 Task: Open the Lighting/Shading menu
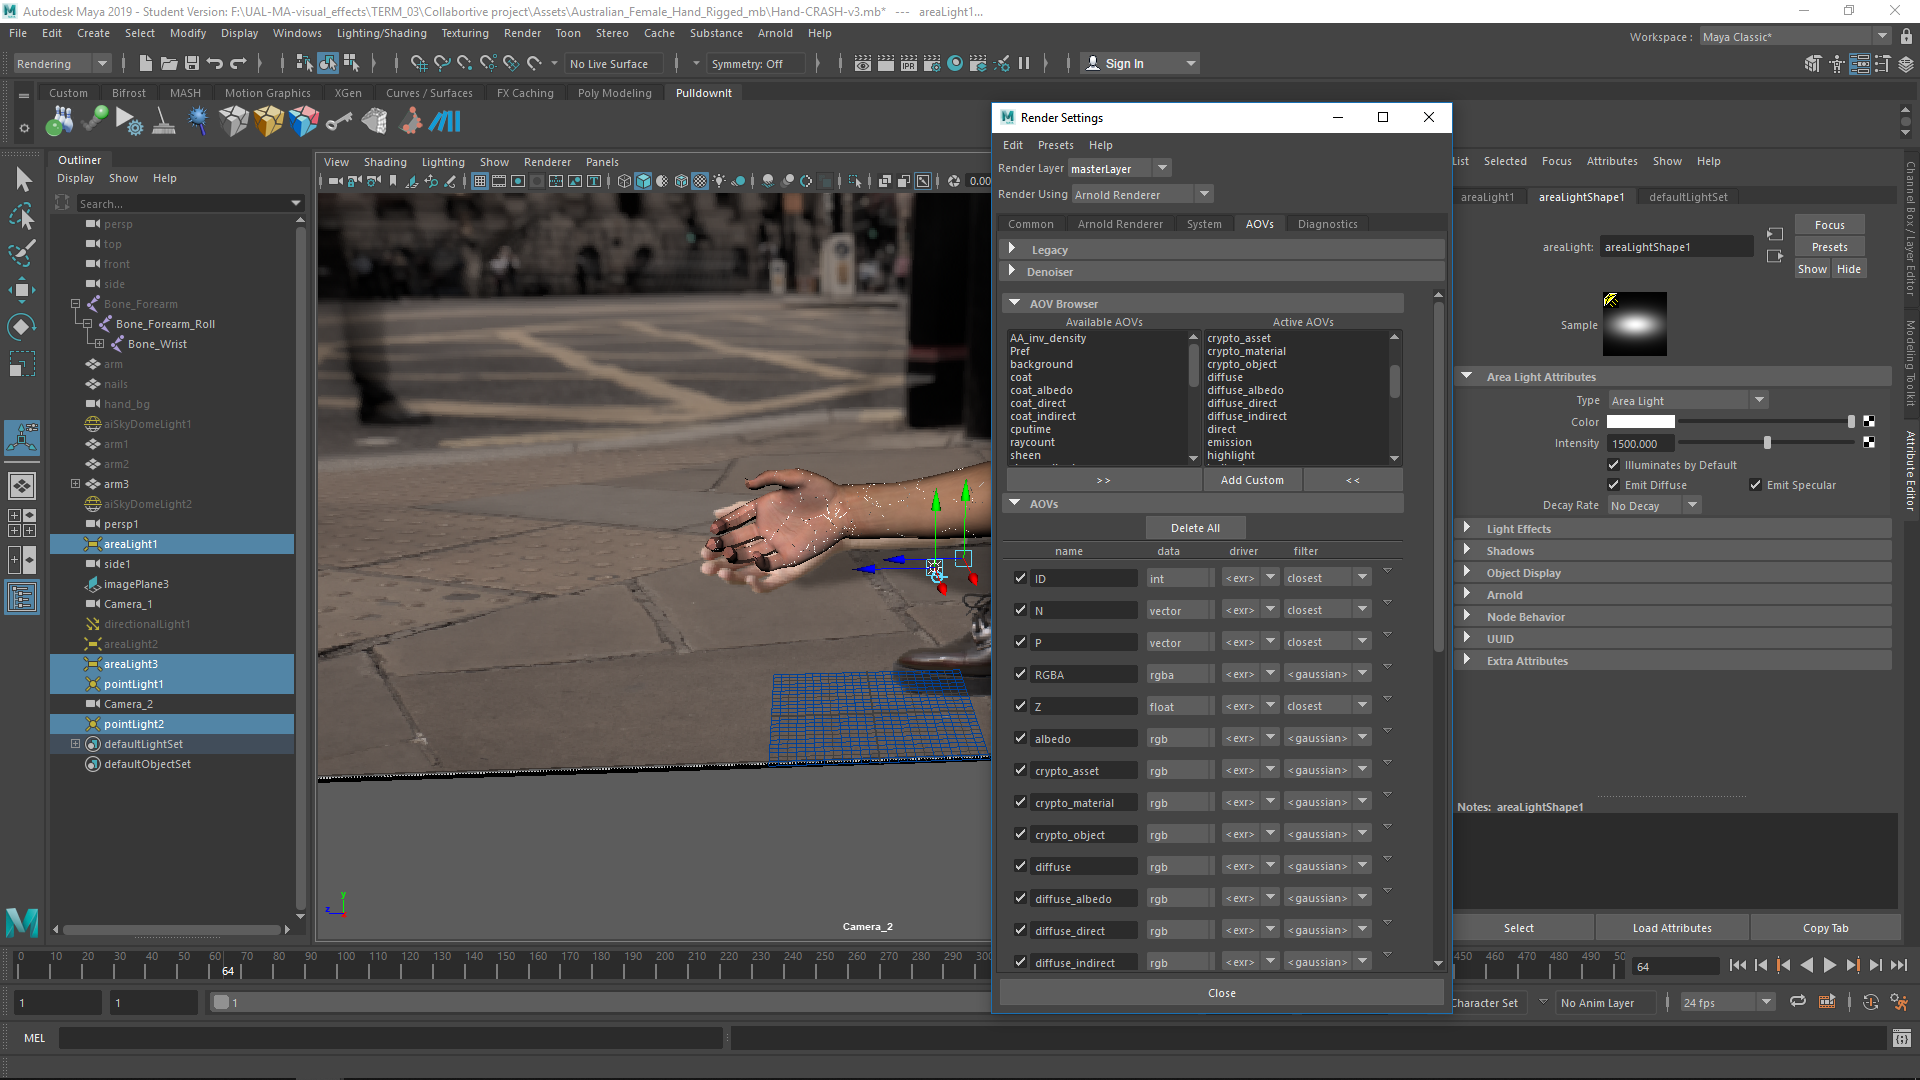click(381, 33)
